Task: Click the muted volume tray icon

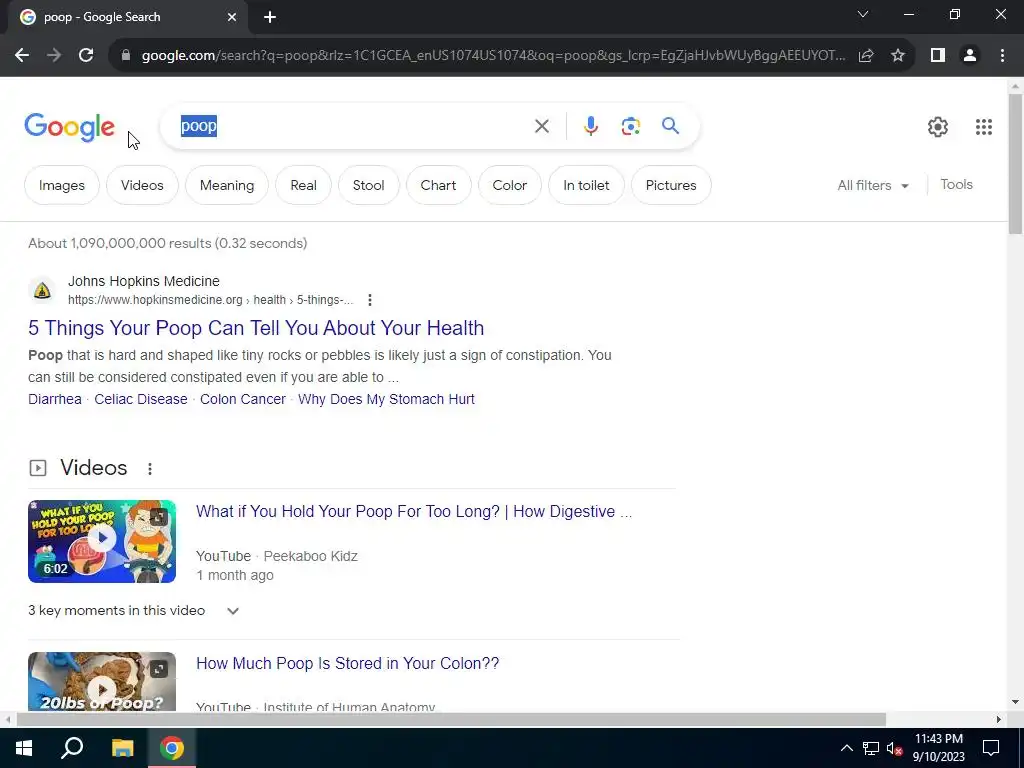Action: [894, 748]
